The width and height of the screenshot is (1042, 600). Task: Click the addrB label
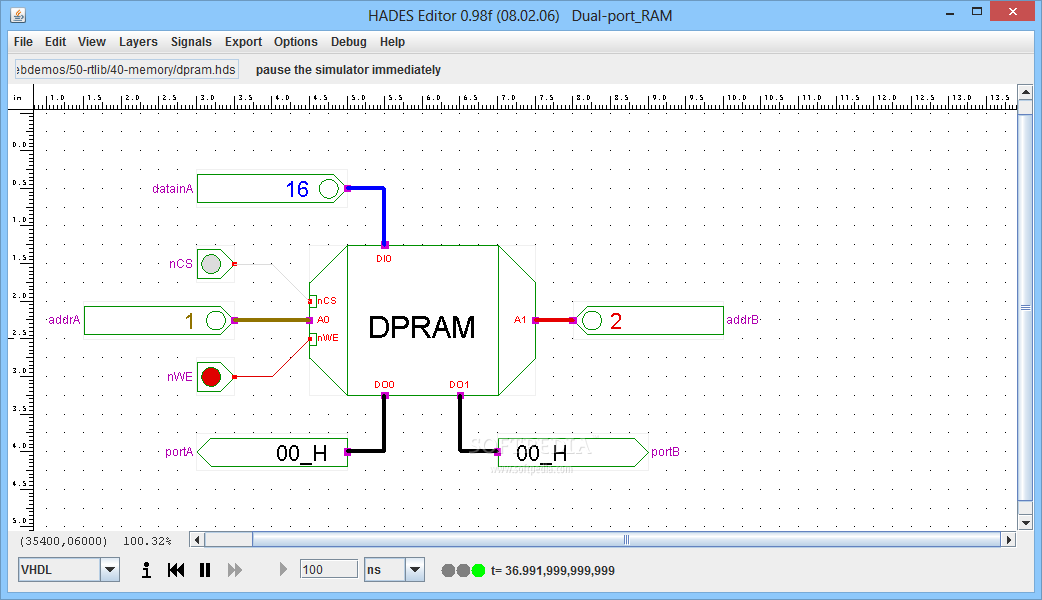[x=742, y=320]
